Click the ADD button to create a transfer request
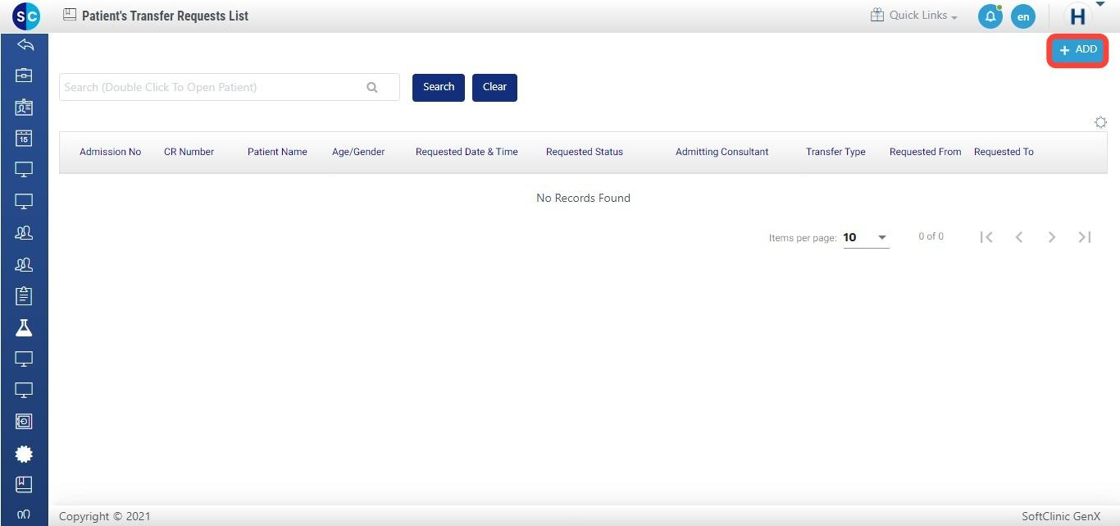Viewport: 1120px width, 526px height. (x=1077, y=50)
